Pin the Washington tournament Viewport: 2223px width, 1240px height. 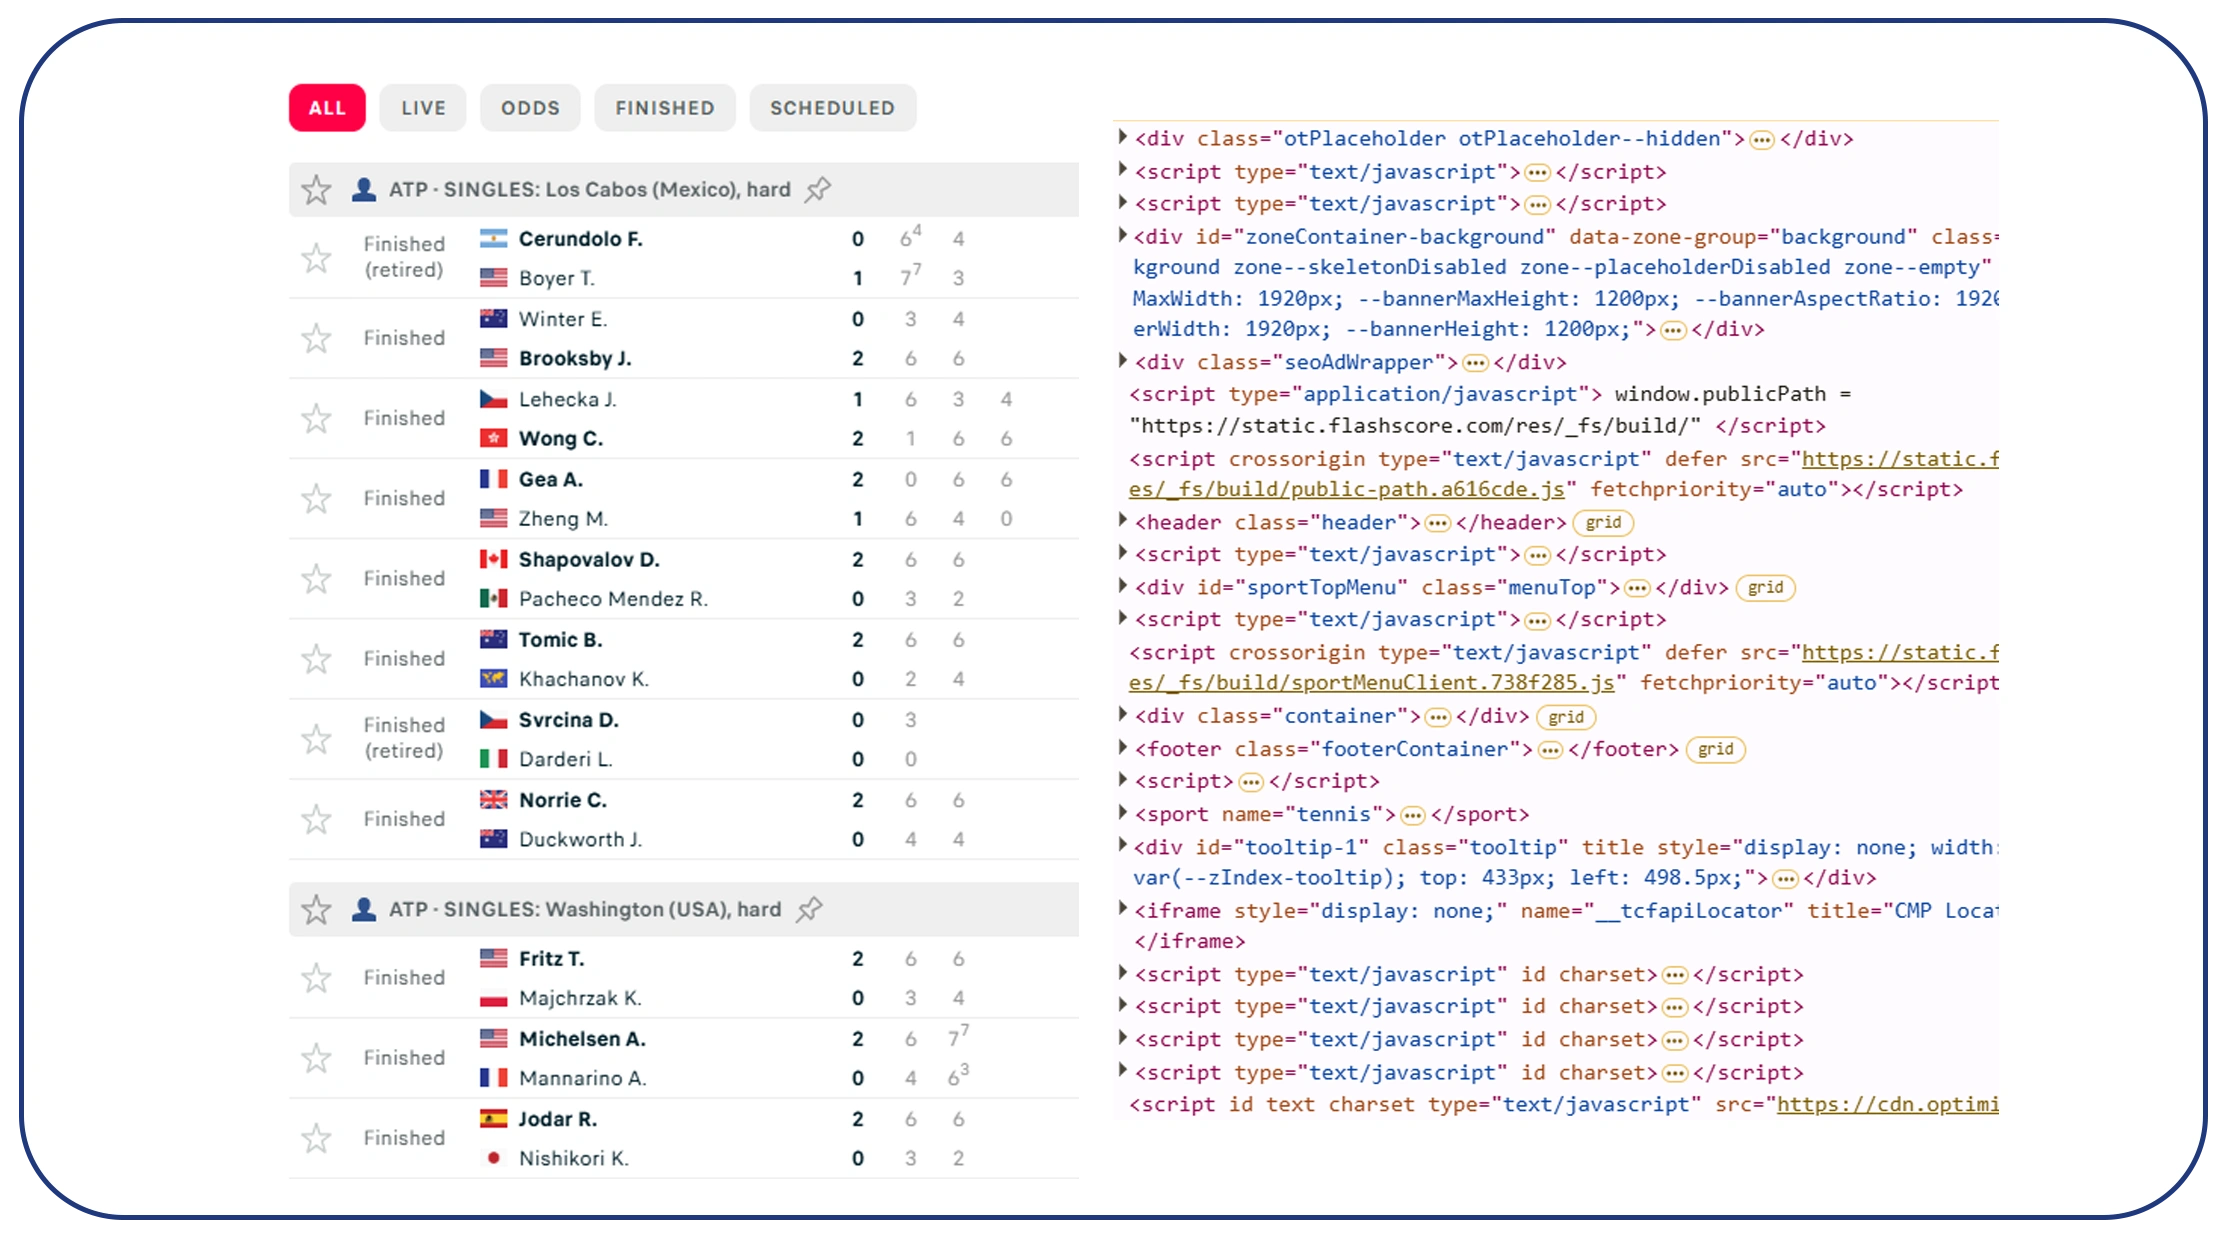pos(809,909)
